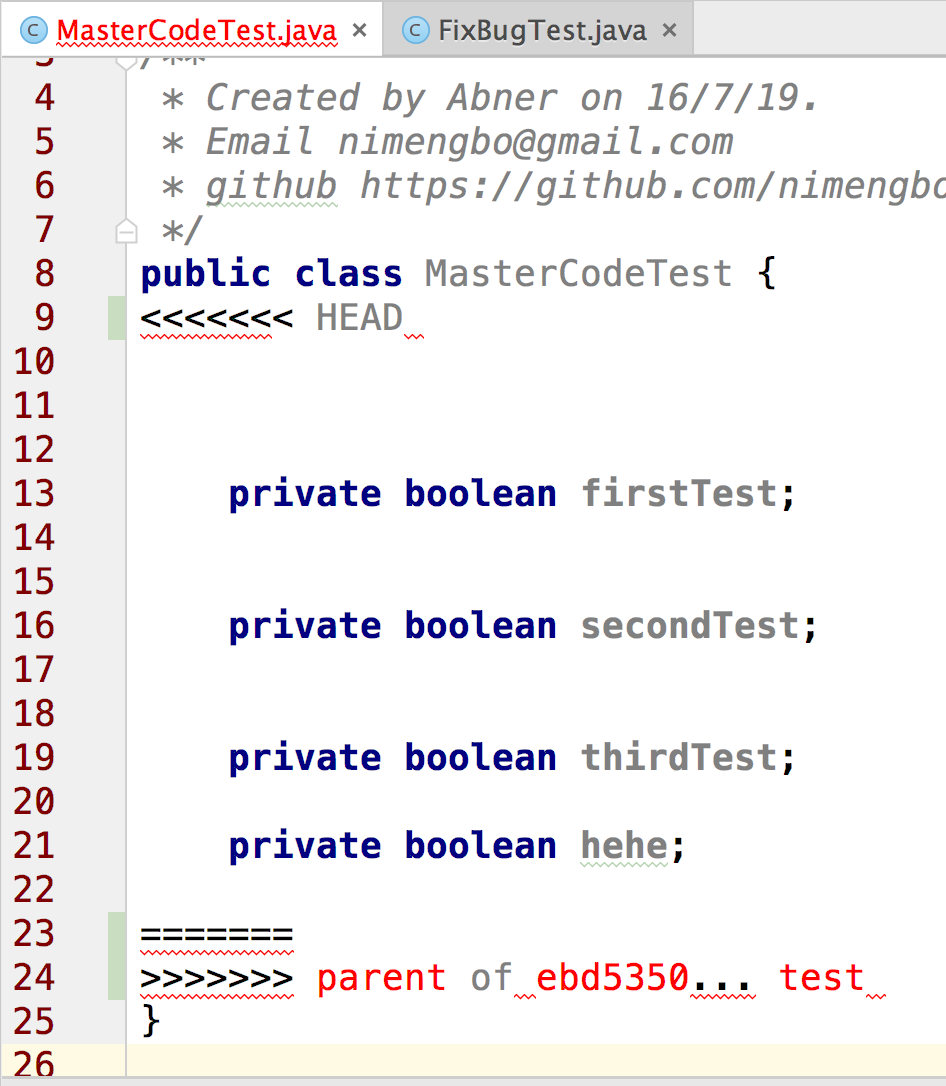Click the class icon on FixBugTest.java tab

click(x=415, y=30)
